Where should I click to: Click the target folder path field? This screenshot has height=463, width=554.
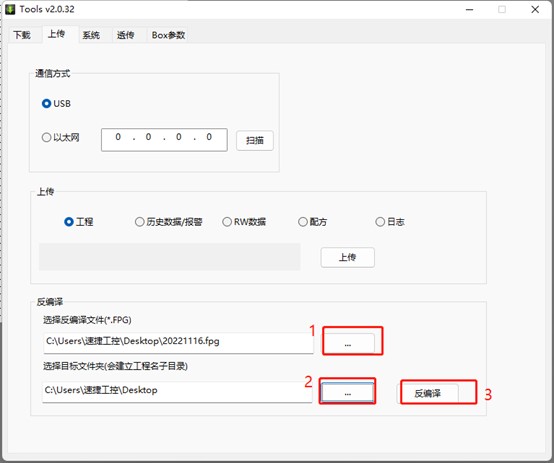click(x=177, y=391)
